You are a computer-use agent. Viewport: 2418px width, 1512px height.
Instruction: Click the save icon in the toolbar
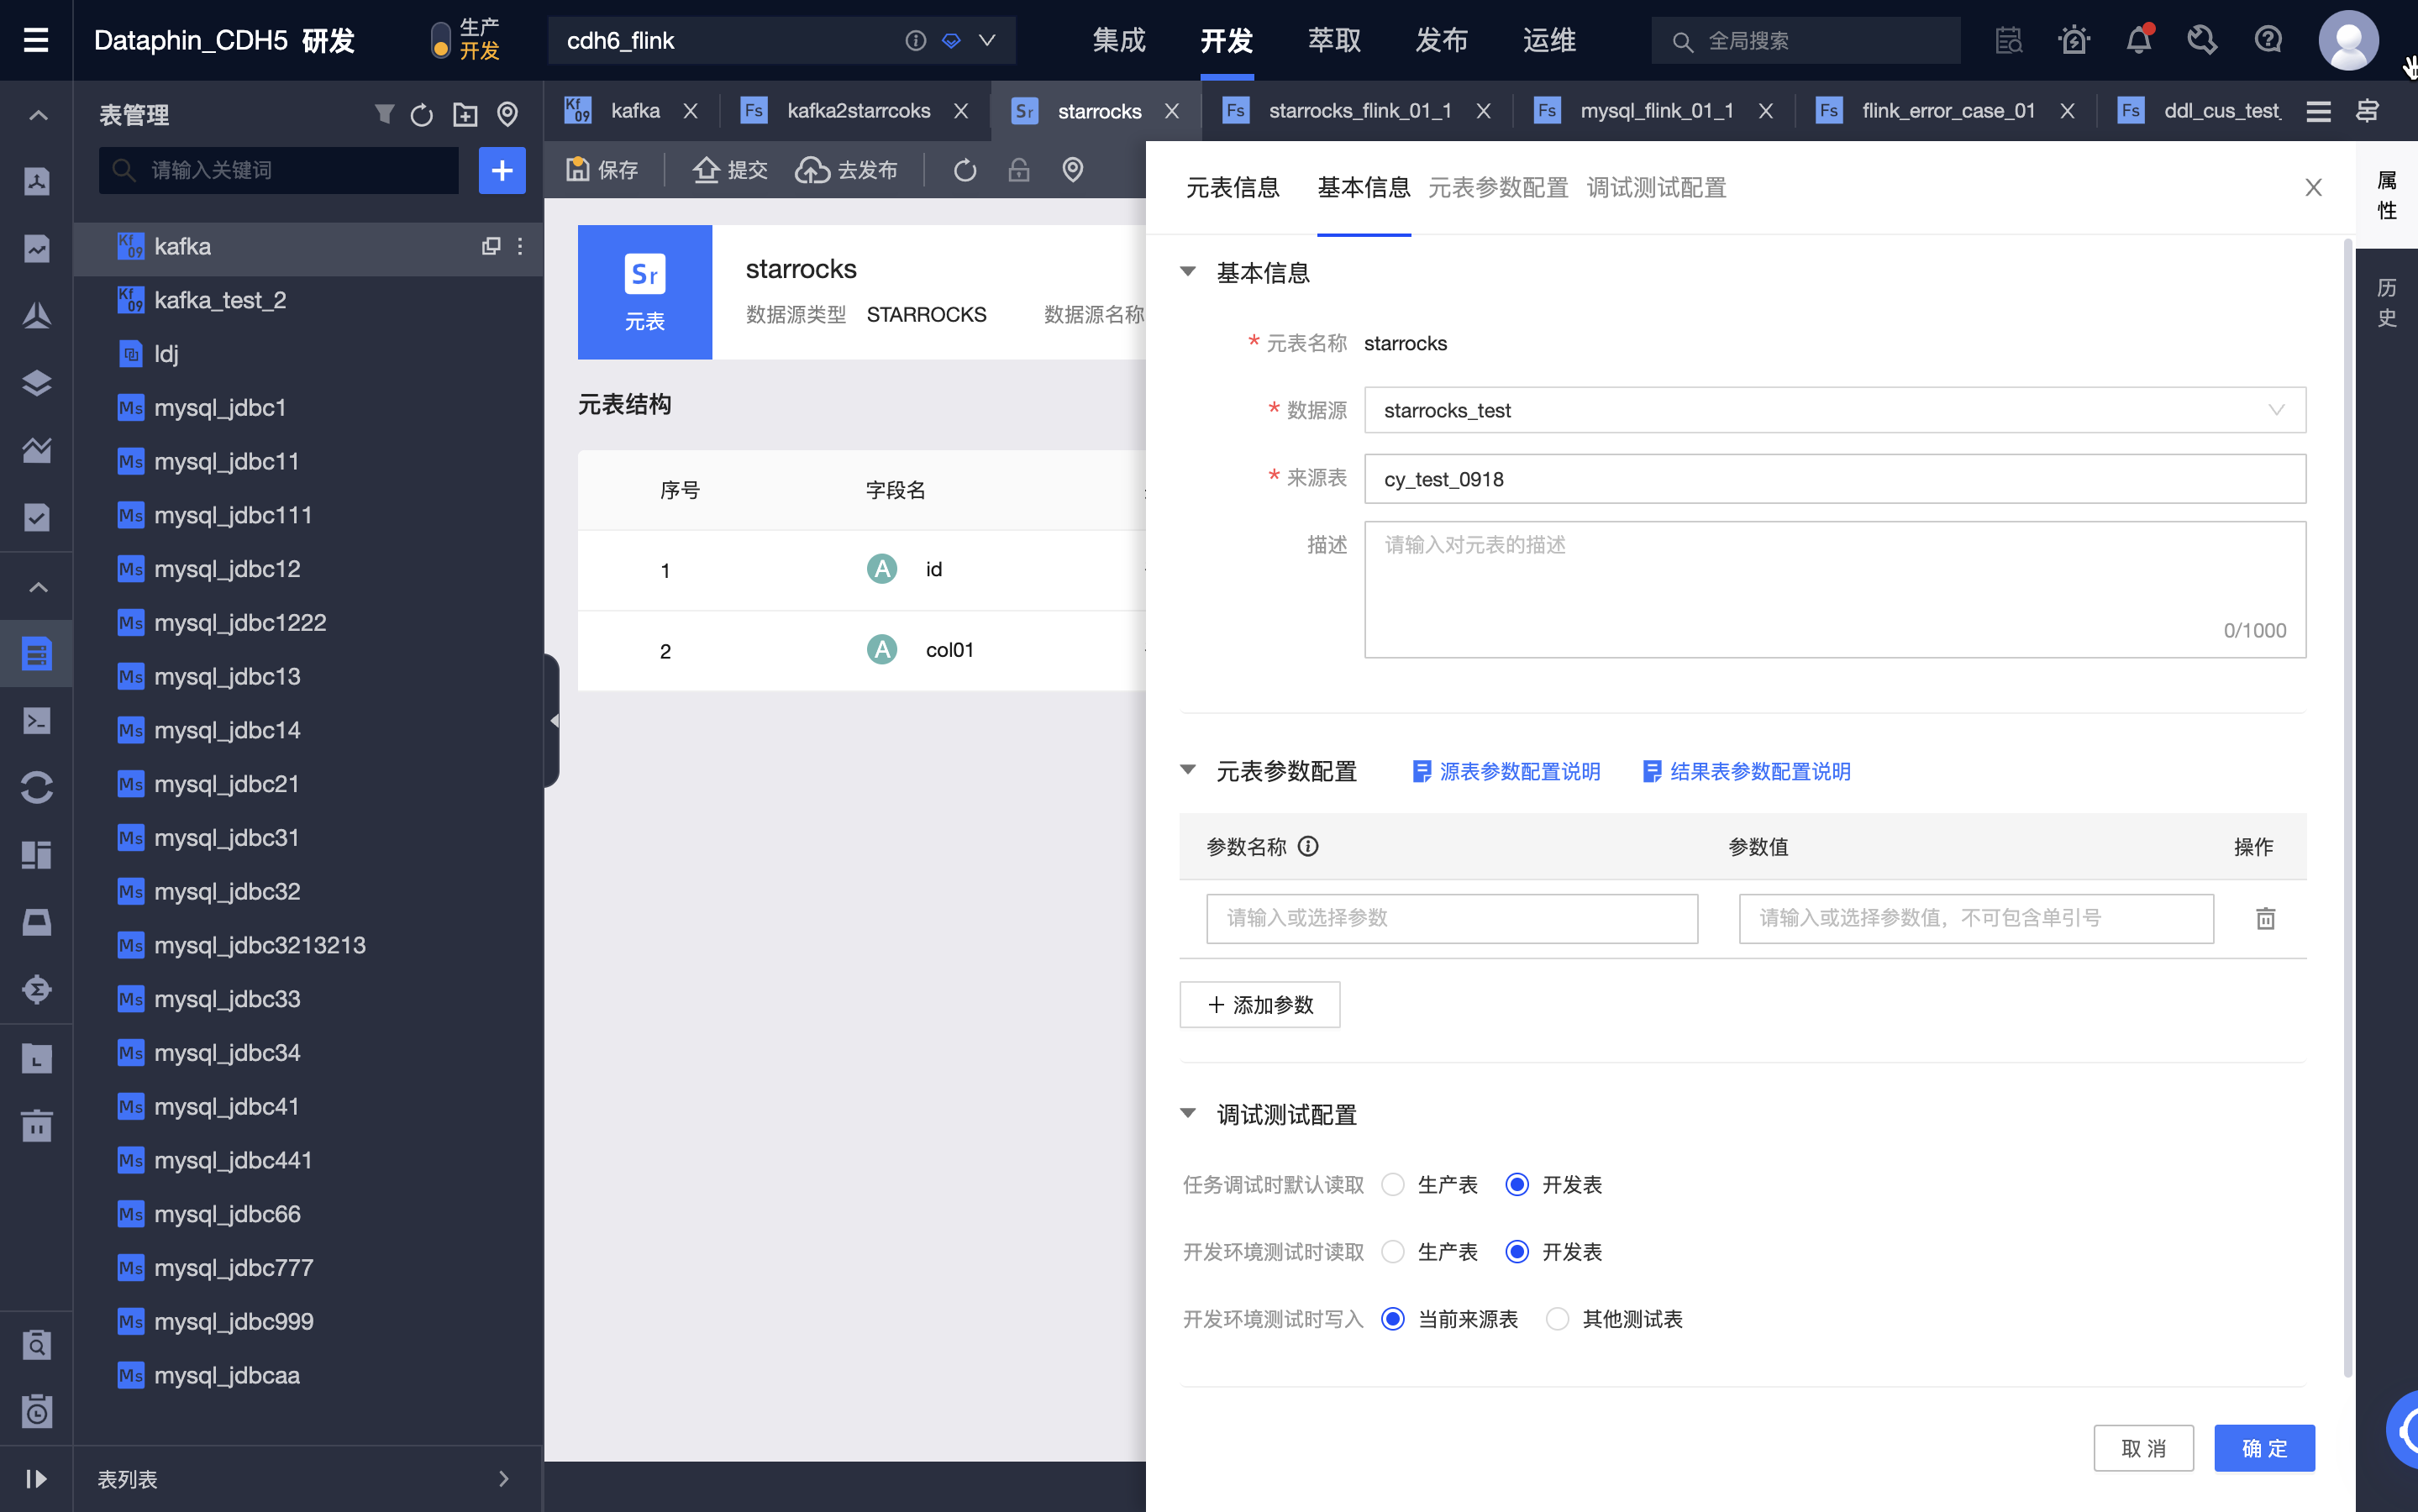click(578, 169)
